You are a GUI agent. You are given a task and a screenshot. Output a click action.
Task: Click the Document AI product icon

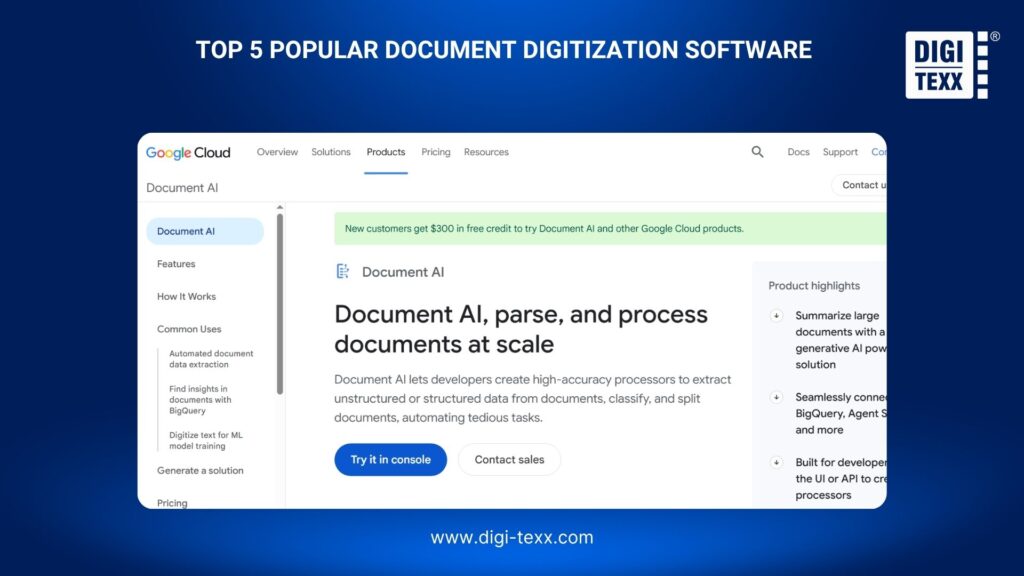343,271
